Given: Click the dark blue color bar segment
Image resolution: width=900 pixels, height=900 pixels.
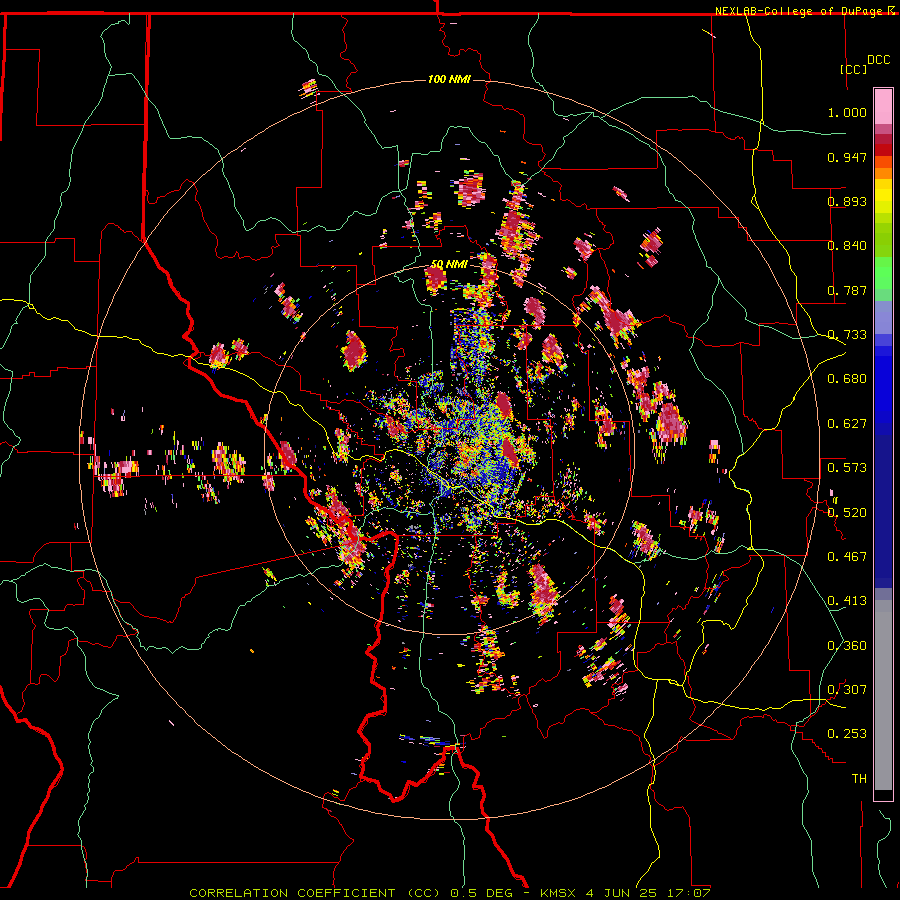Looking at the screenshot, I should [x=883, y=511].
